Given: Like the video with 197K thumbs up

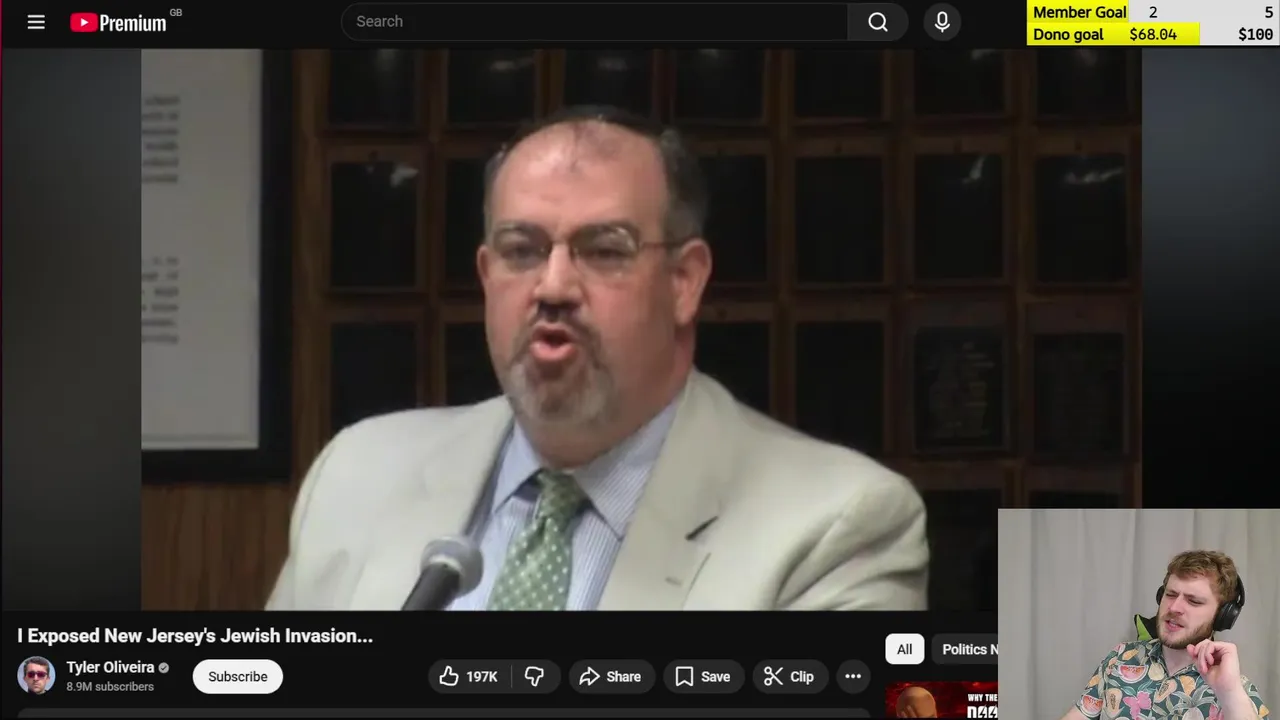Looking at the screenshot, I should [x=468, y=677].
